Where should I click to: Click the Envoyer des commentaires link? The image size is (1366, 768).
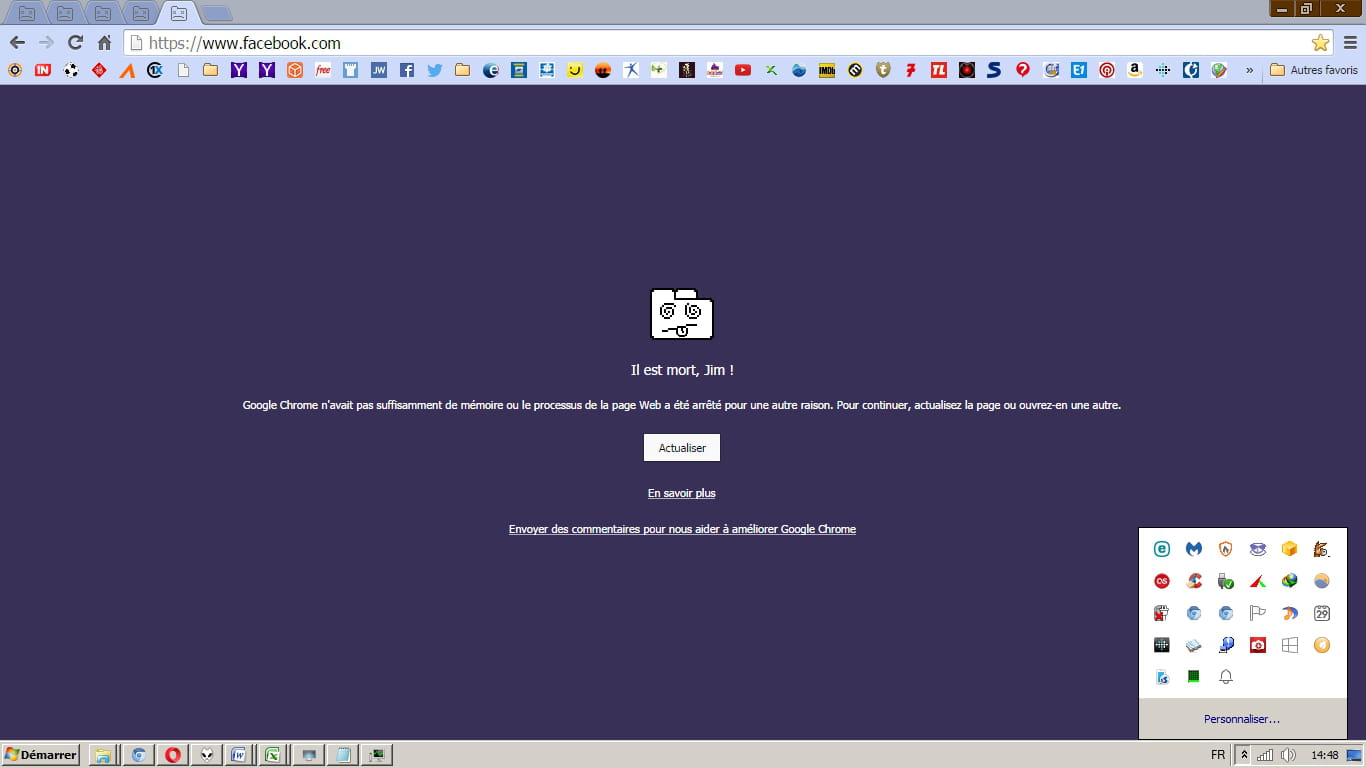(682, 529)
